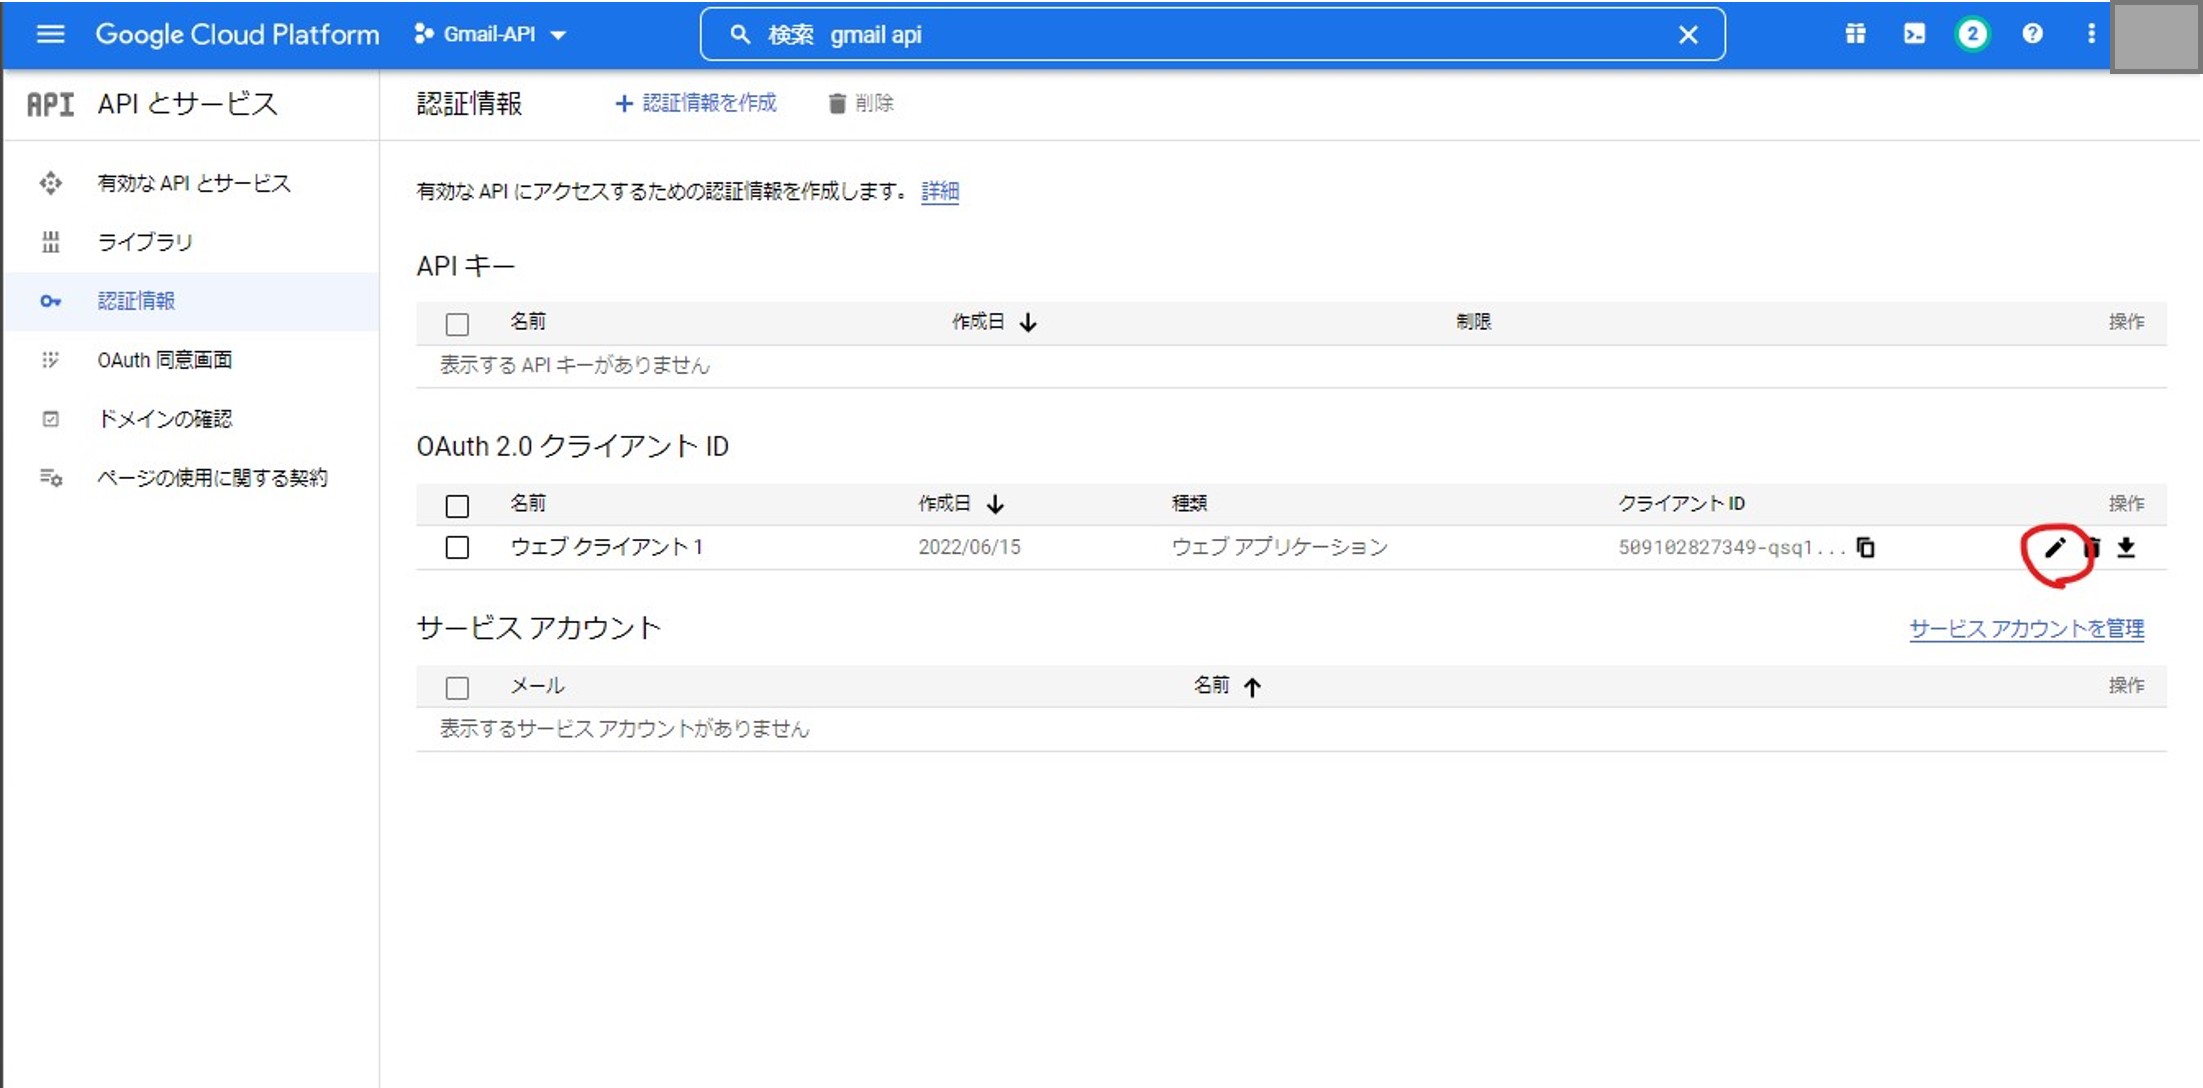2203x1088 pixels.
Task: Click the API とサービス header icon
Action: click(50, 104)
